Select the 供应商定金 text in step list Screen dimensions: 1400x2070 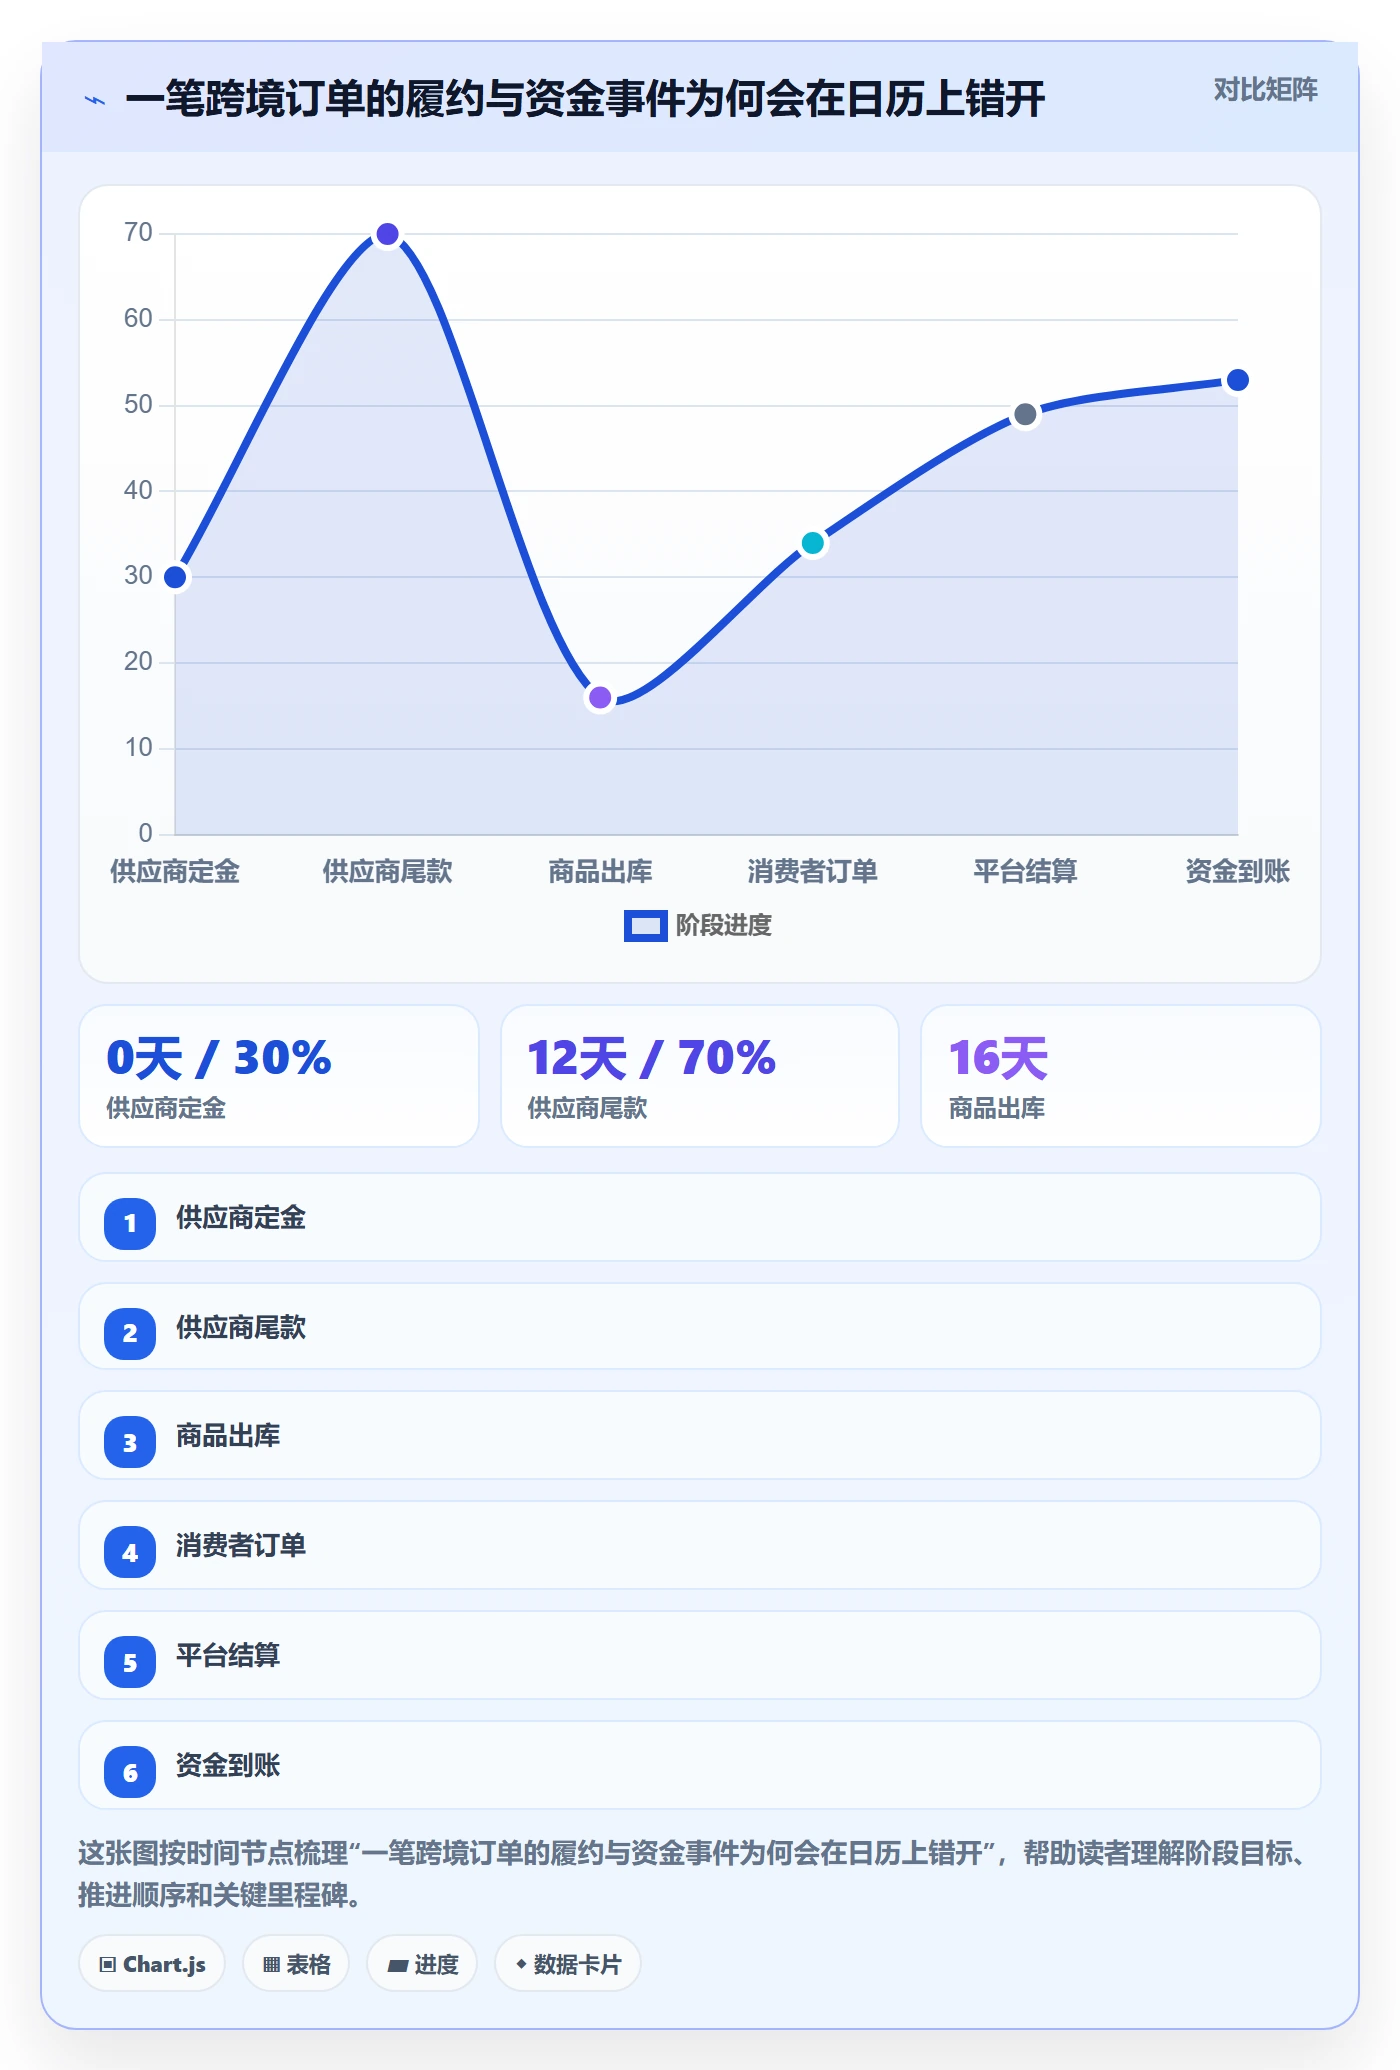[x=241, y=1218]
